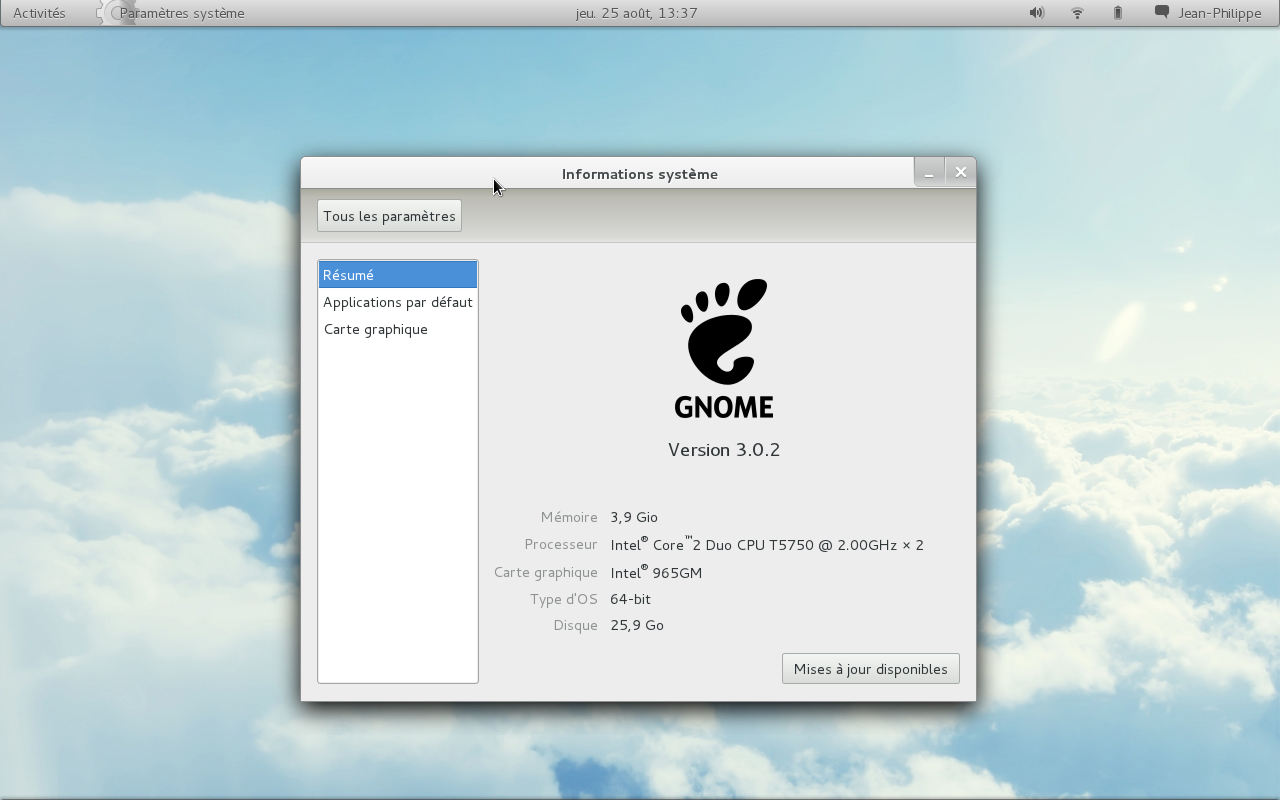The height and width of the screenshot is (800, 1280).
Task: Minimize the Informations système window
Action: pos(929,171)
